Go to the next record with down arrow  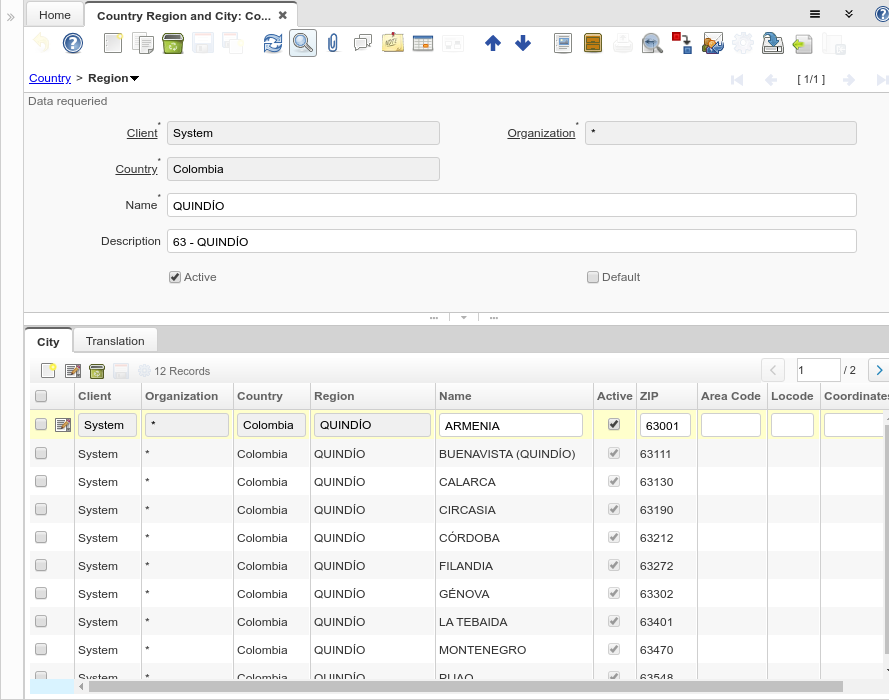pos(523,43)
